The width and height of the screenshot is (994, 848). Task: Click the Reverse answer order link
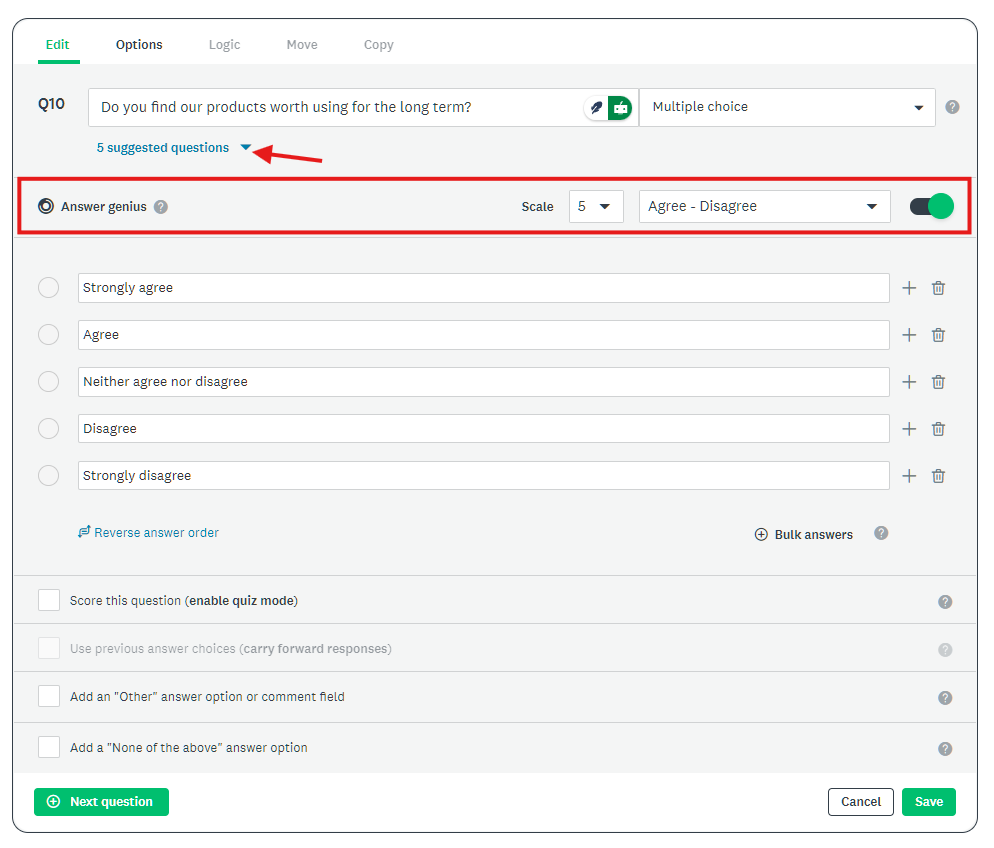(148, 533)
